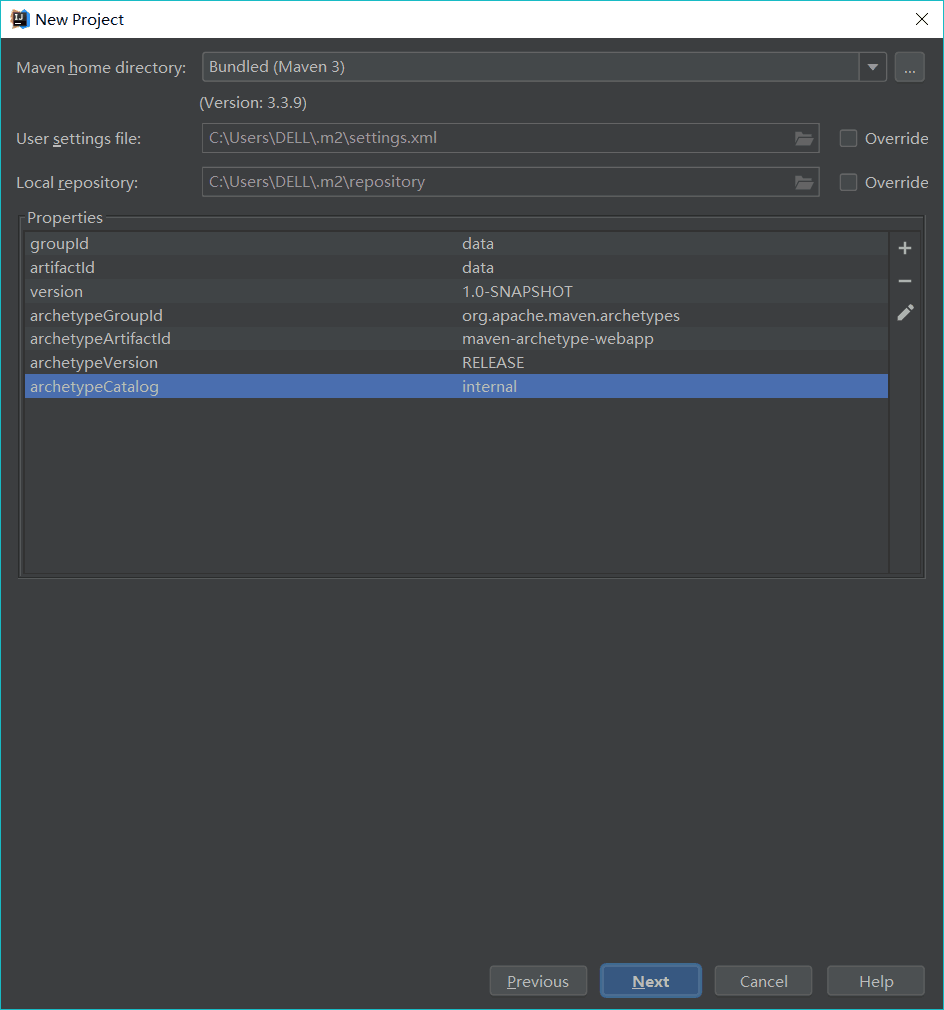Open Help for this dialog
Screen dimensions: 944x1010
tap(876, 981)
